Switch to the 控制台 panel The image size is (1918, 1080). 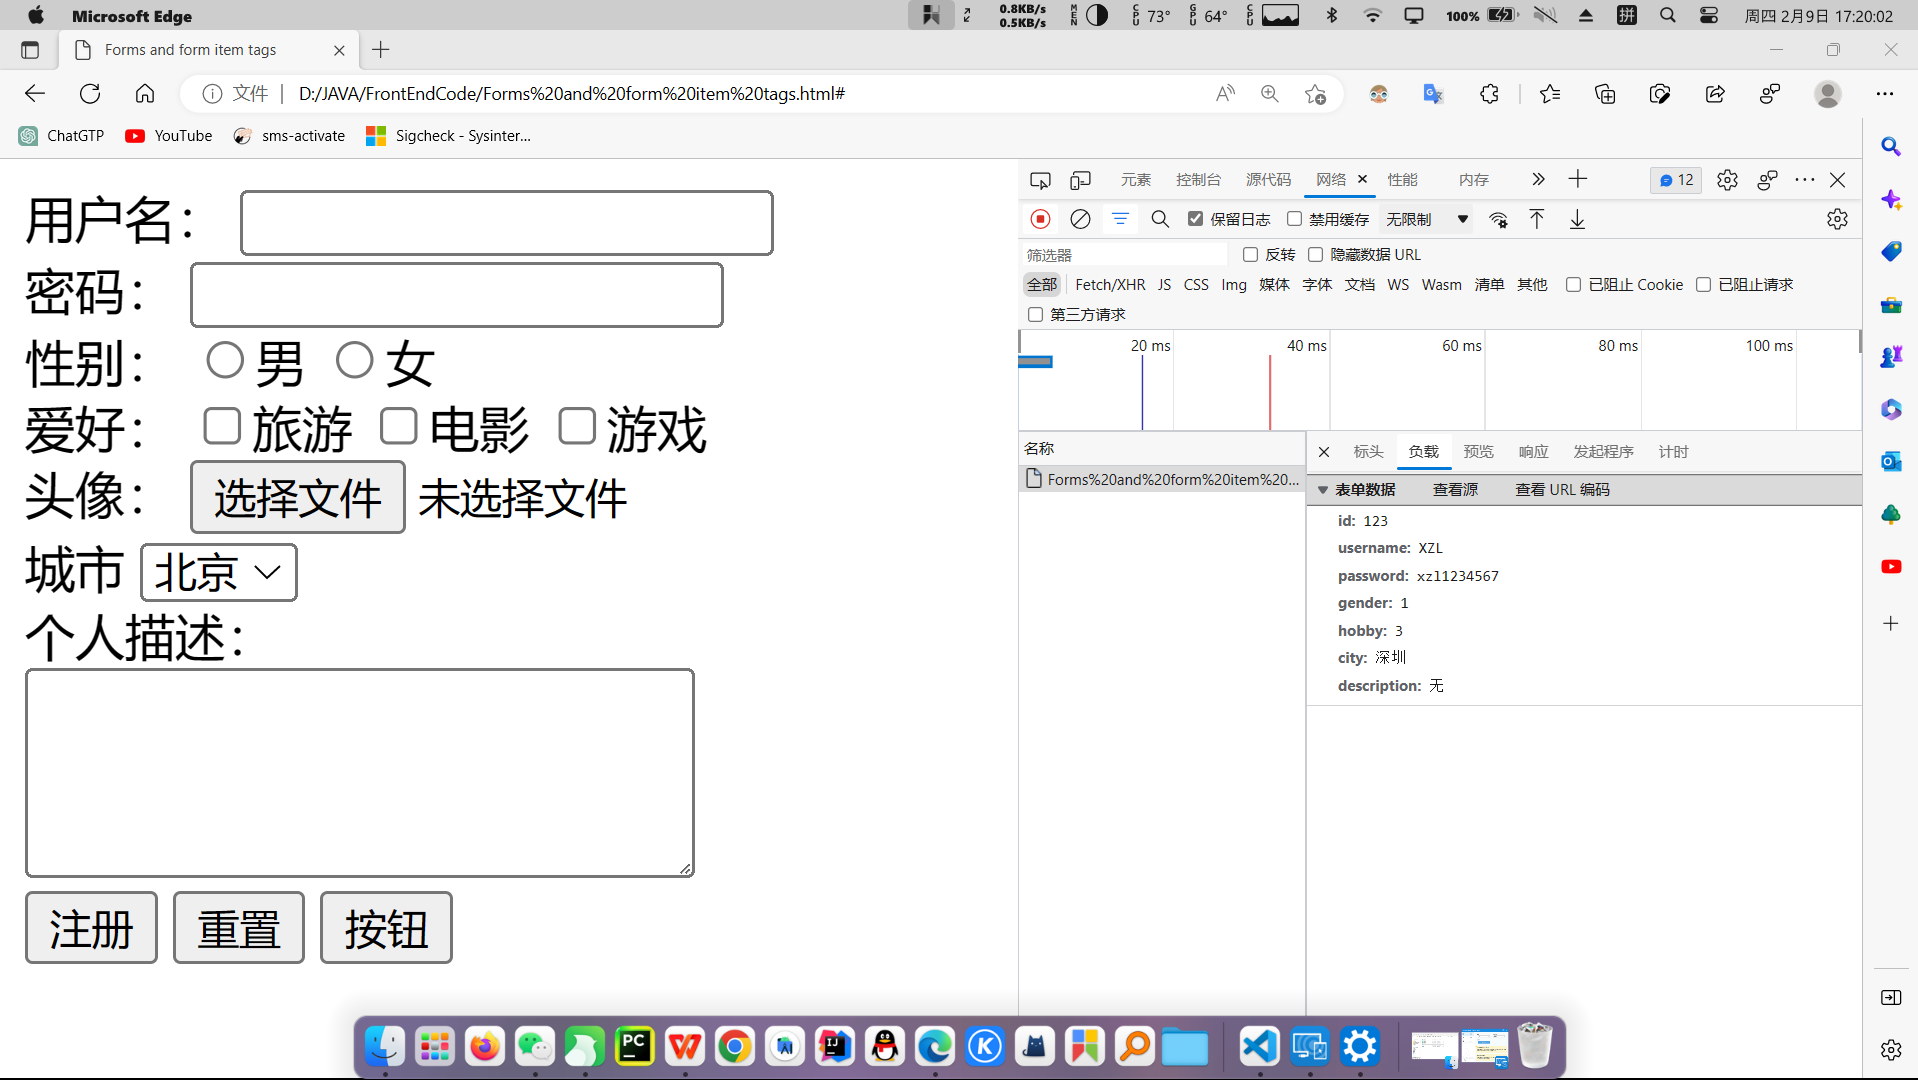pyautogui.click(x=1198, y=180)
